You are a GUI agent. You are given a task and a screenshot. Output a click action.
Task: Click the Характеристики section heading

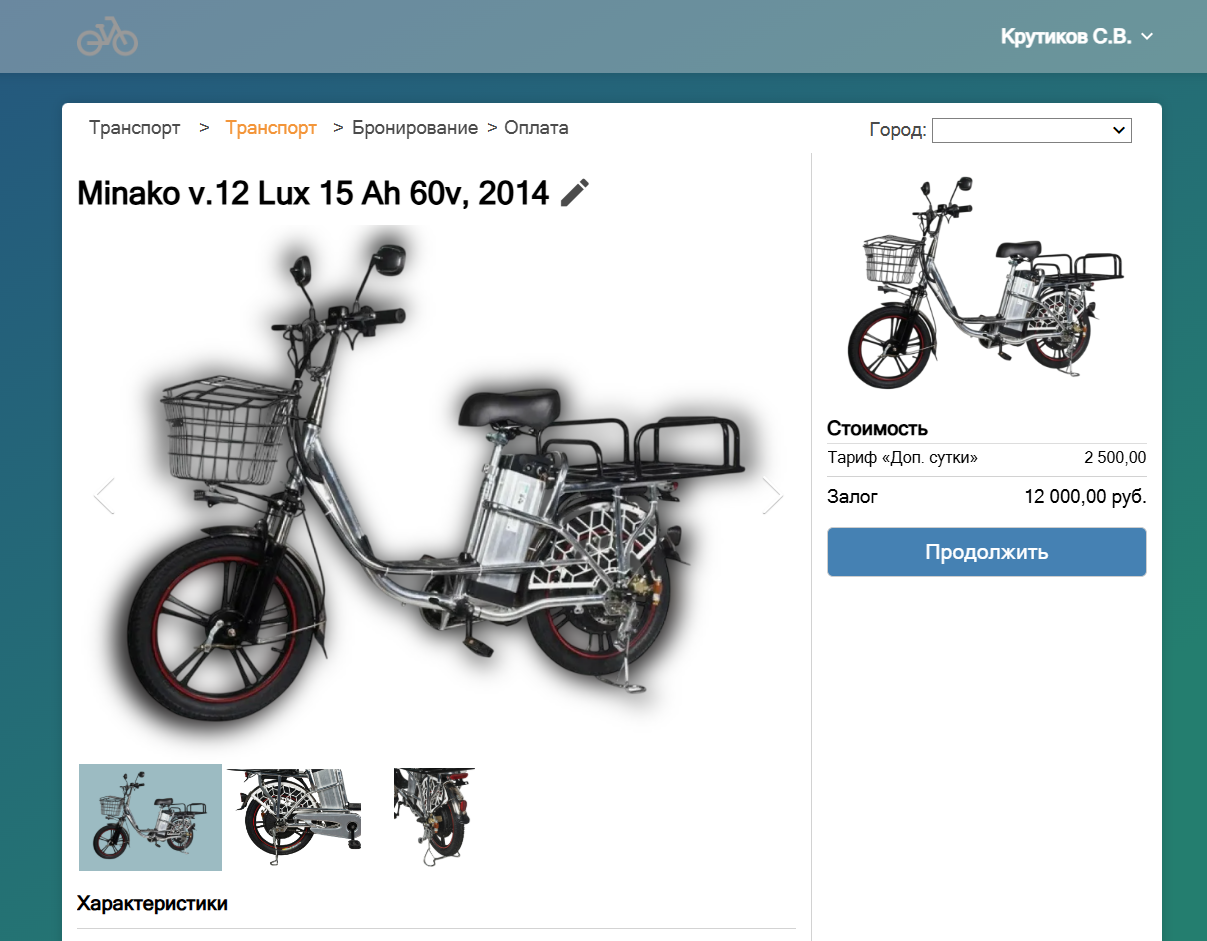152,904
